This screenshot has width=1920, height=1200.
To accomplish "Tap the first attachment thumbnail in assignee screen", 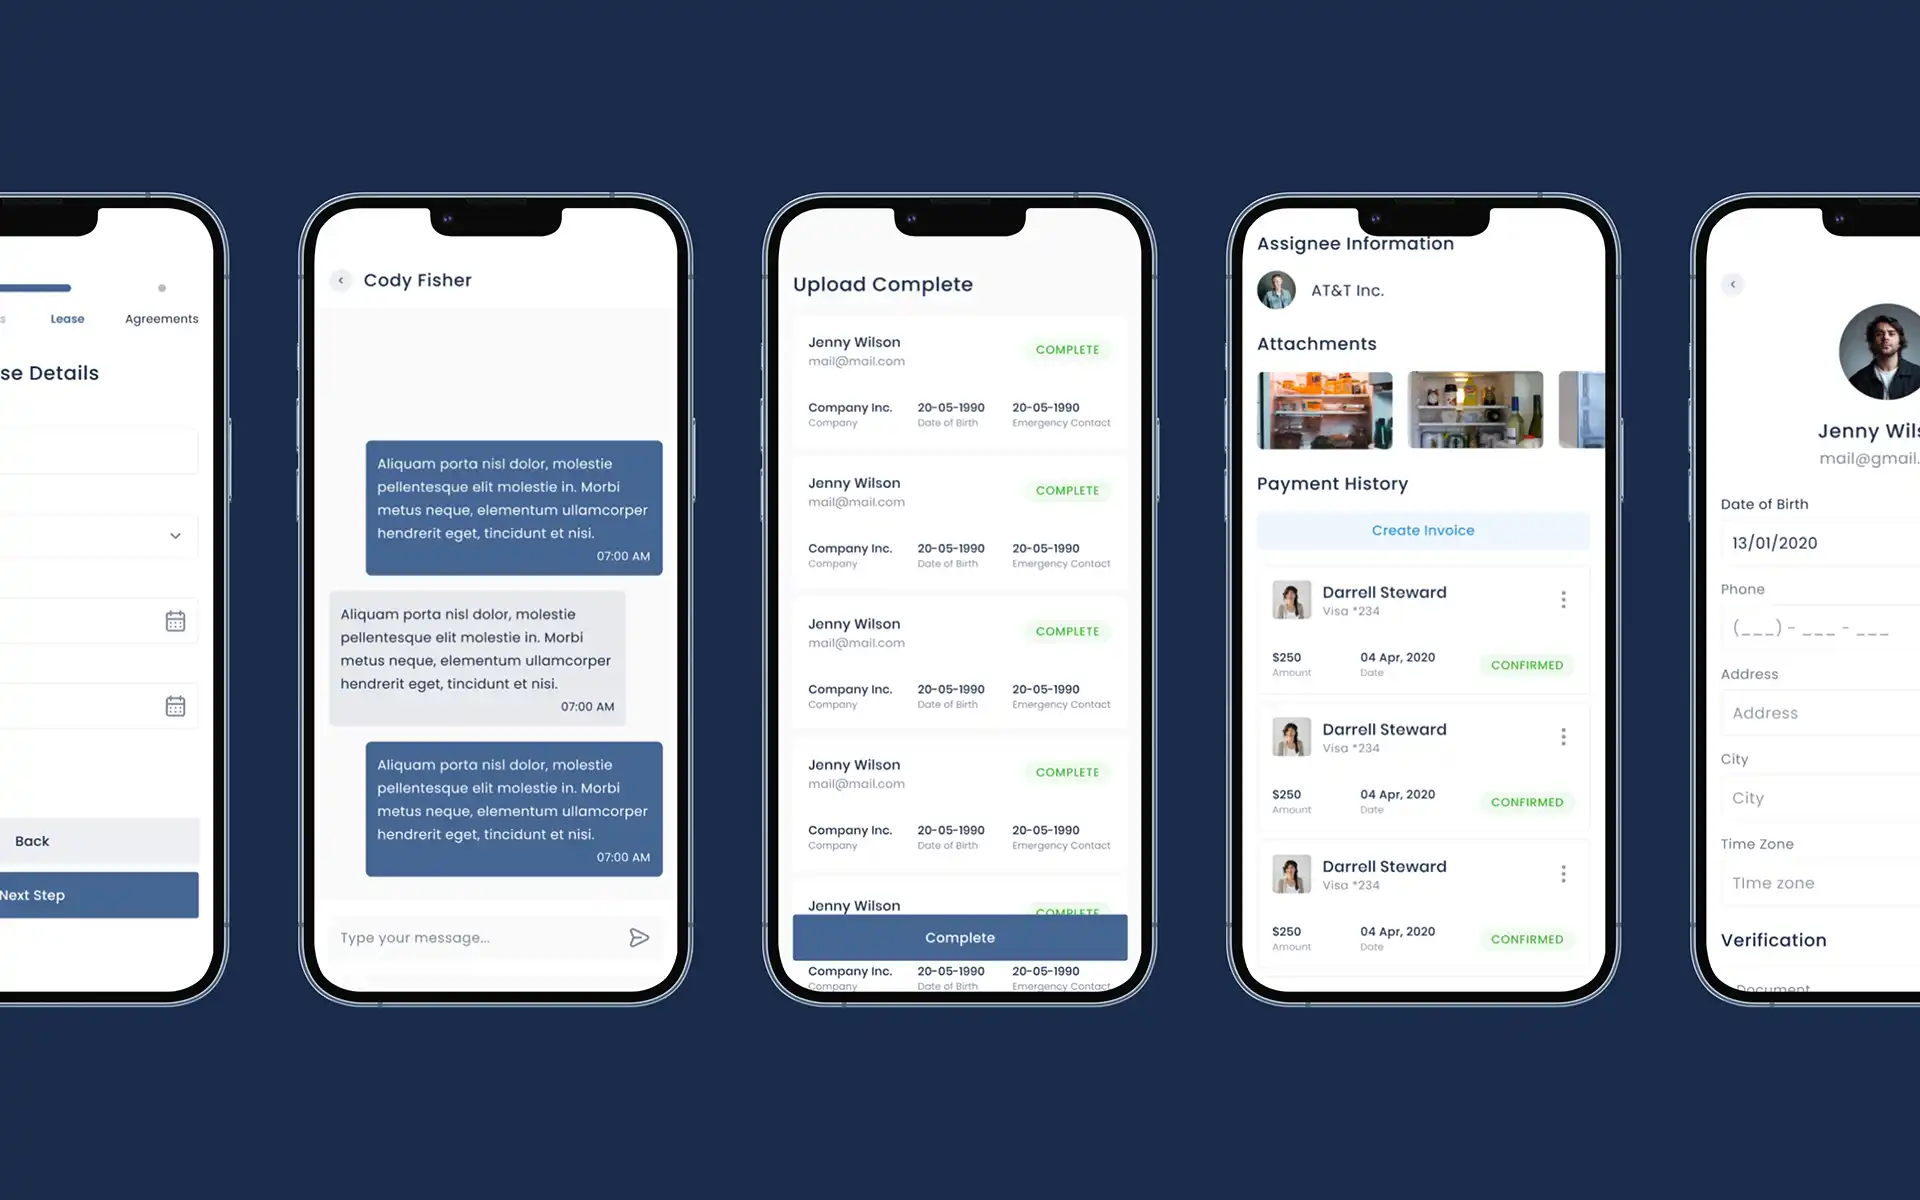I will coord(1324,409).
